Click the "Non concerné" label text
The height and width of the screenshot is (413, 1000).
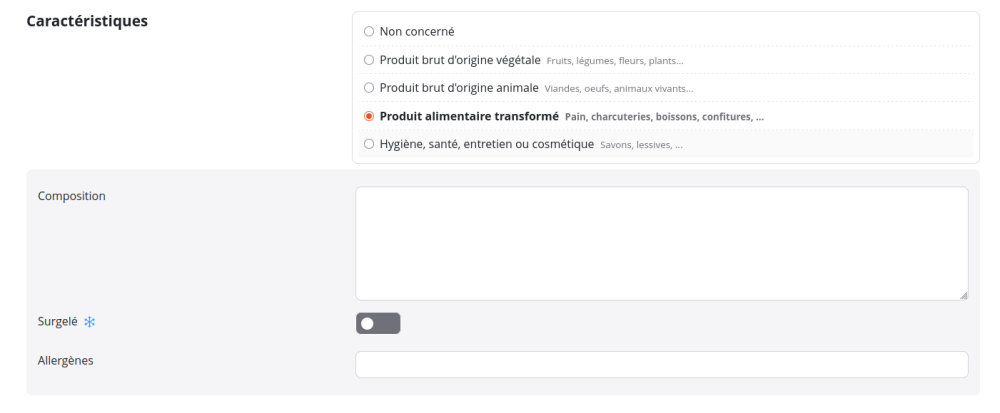coord(417,31)
